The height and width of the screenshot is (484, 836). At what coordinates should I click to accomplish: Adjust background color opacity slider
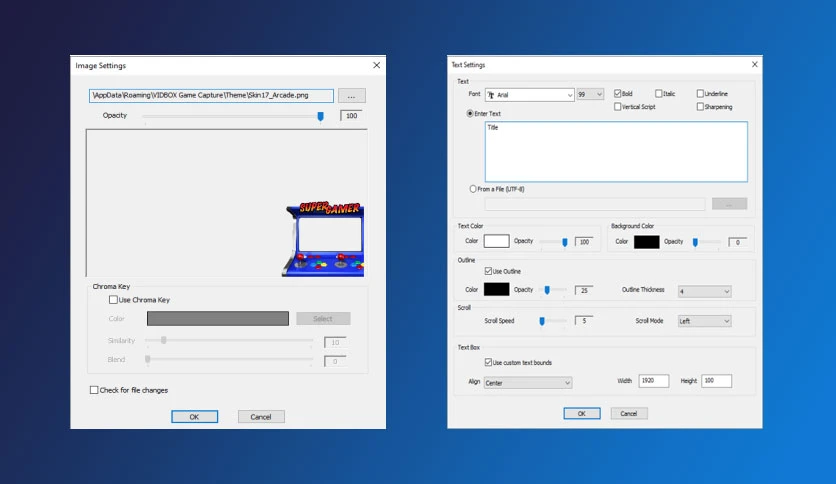pyautogui.click(x=695, y=243)
